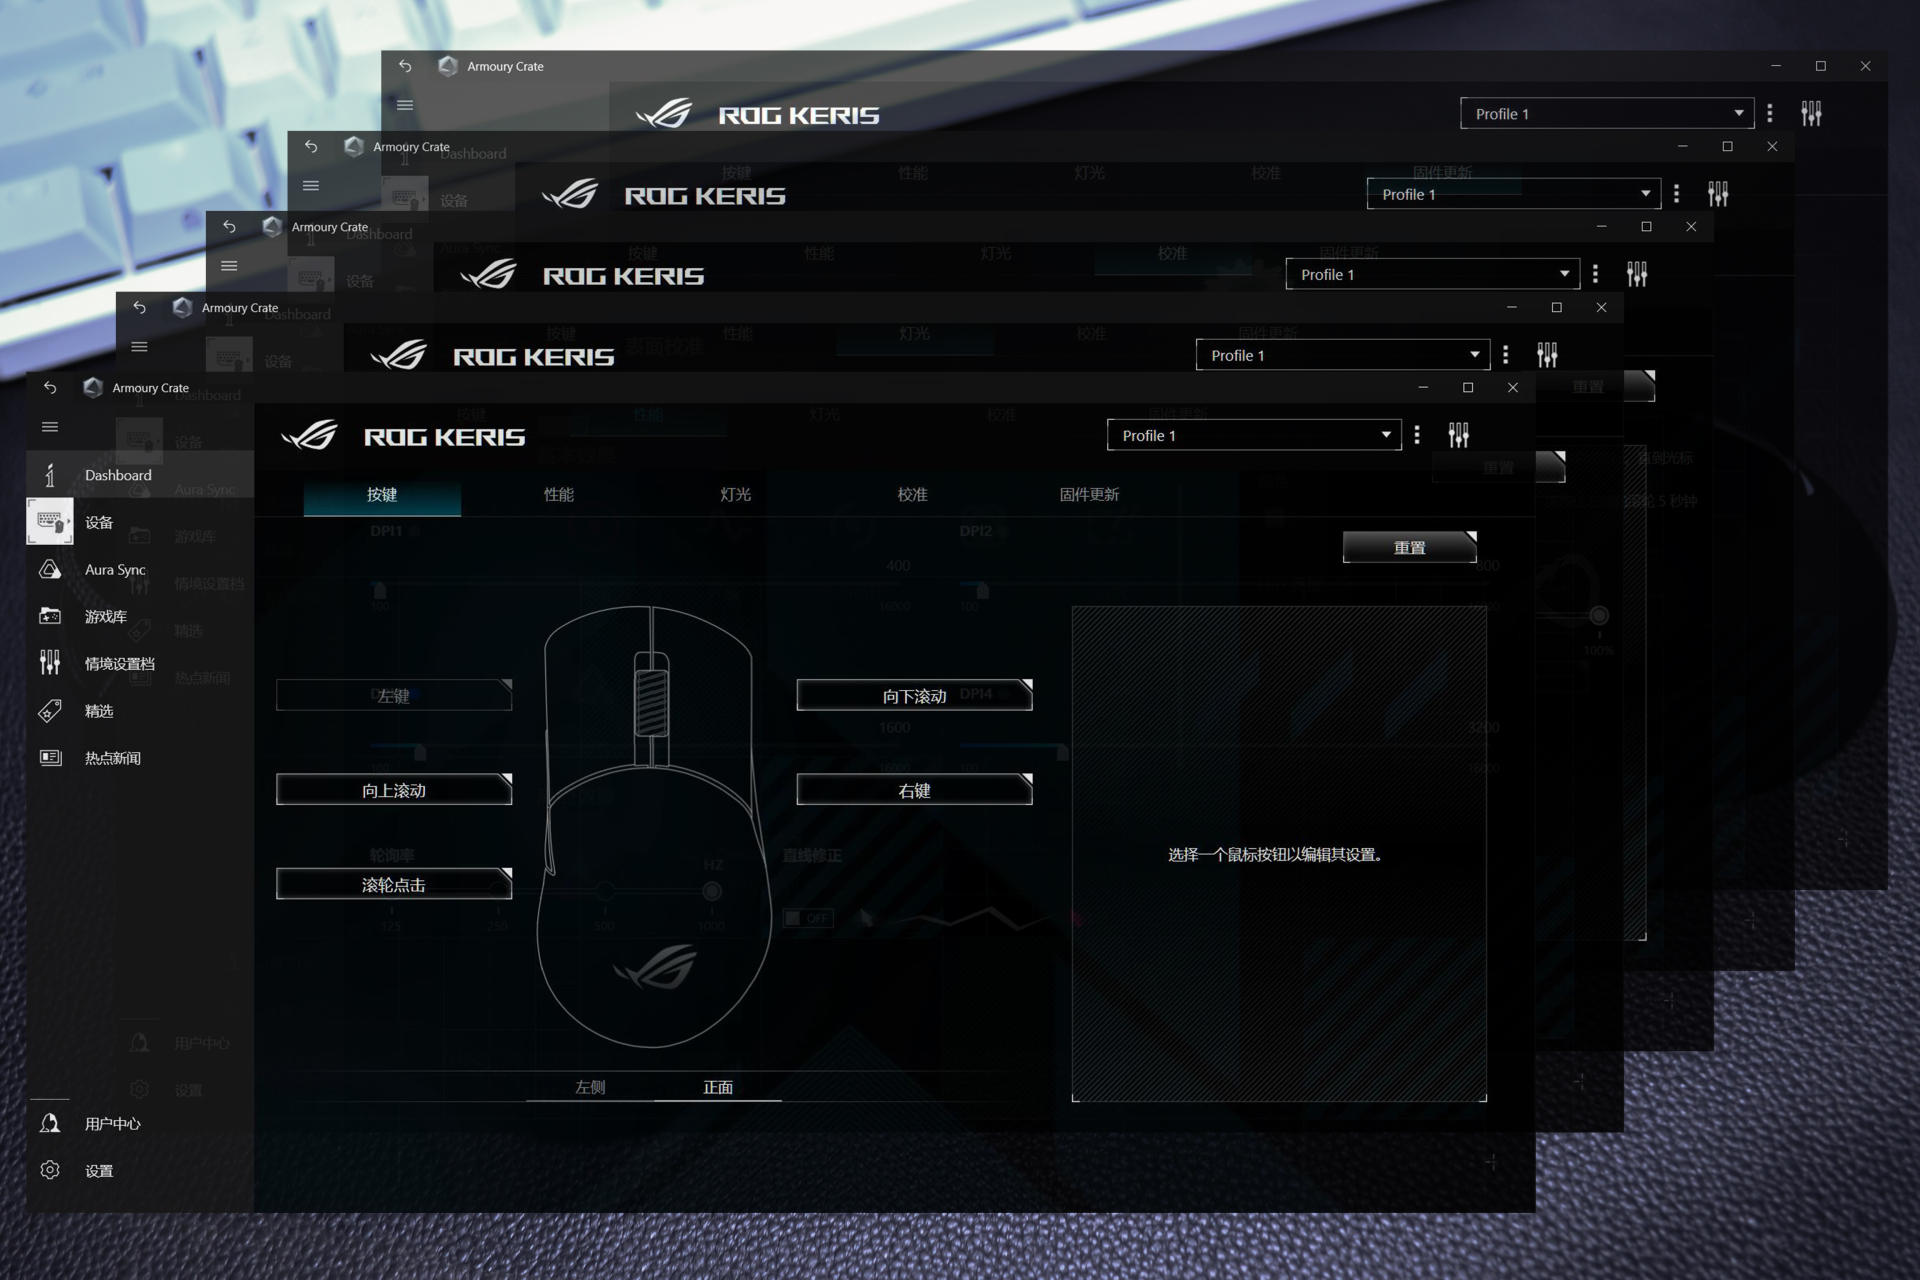
Task: Click the Aura Sync sidebar icon
Action: [50, 570]
